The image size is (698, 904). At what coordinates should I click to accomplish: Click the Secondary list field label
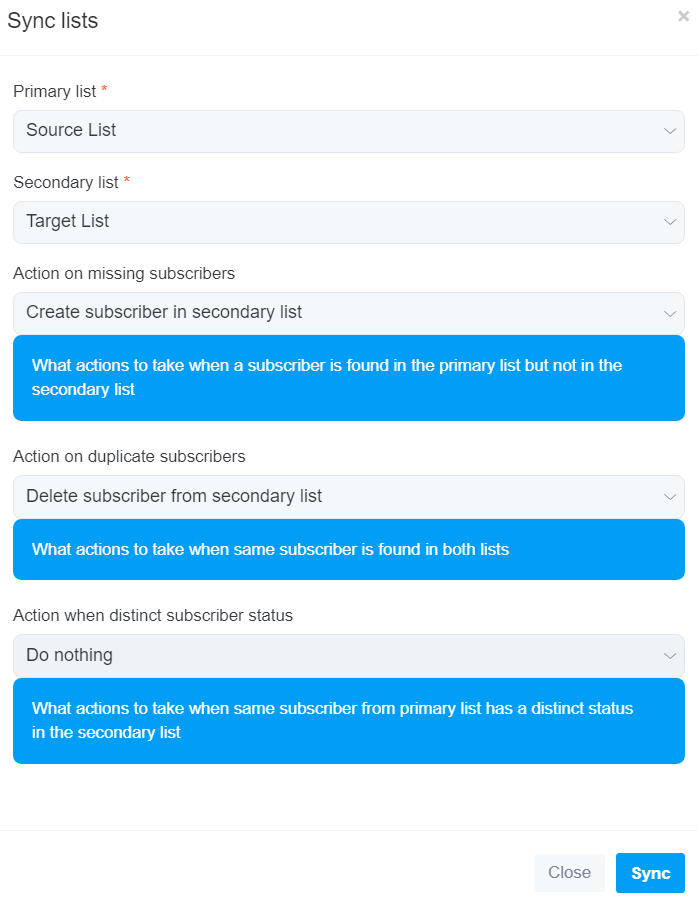tap(66, 183)
